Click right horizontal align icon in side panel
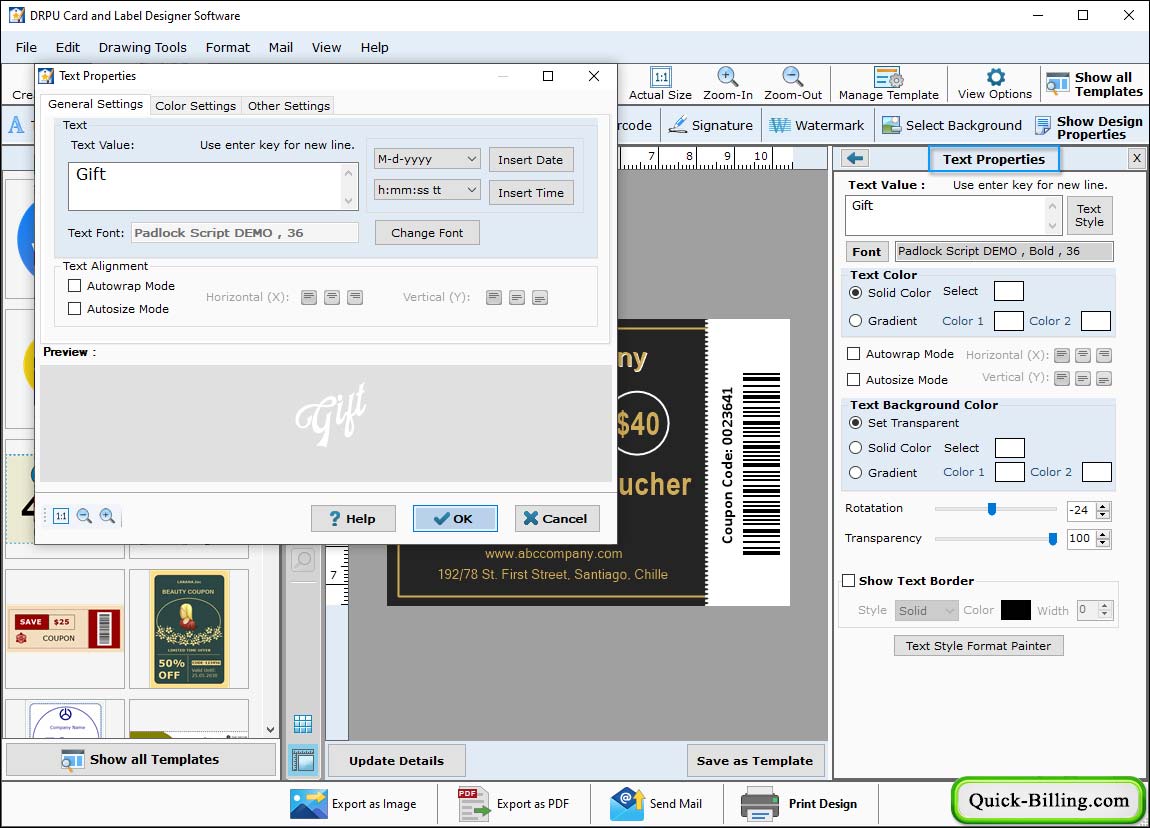 coord(1105,355)
